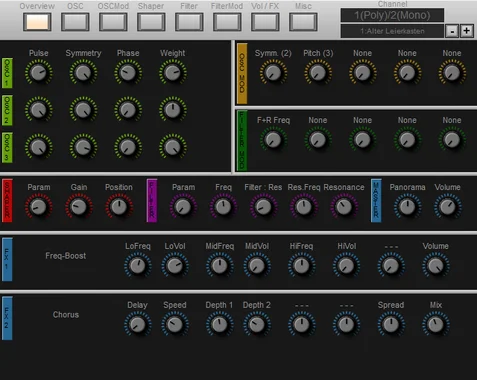Click the F+R Freq filter mod knob

click(273, 140)
